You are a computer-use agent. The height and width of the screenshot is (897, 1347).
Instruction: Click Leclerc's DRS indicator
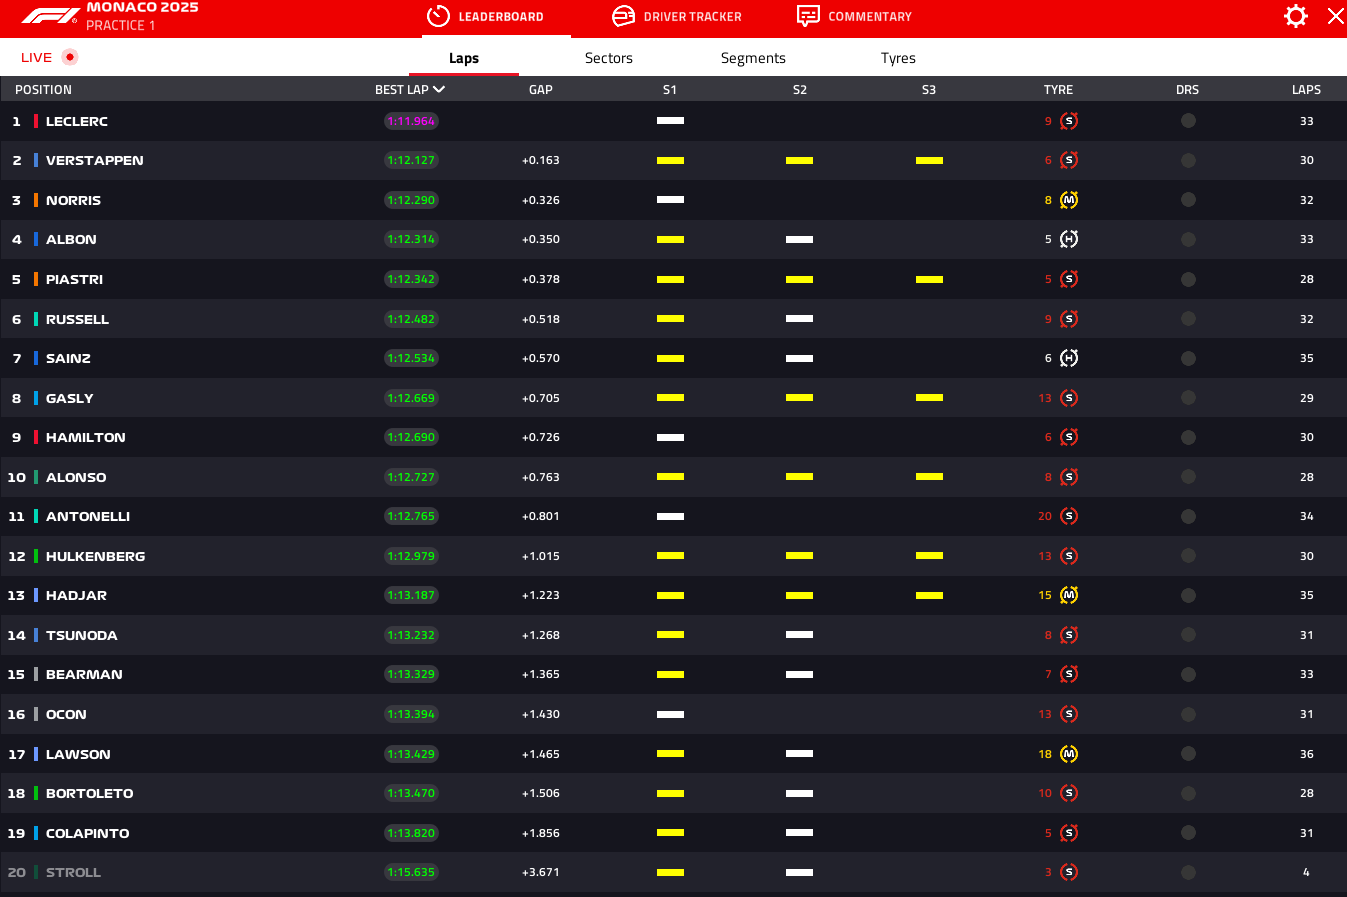pyautogui.click(x=1188, y=121)
